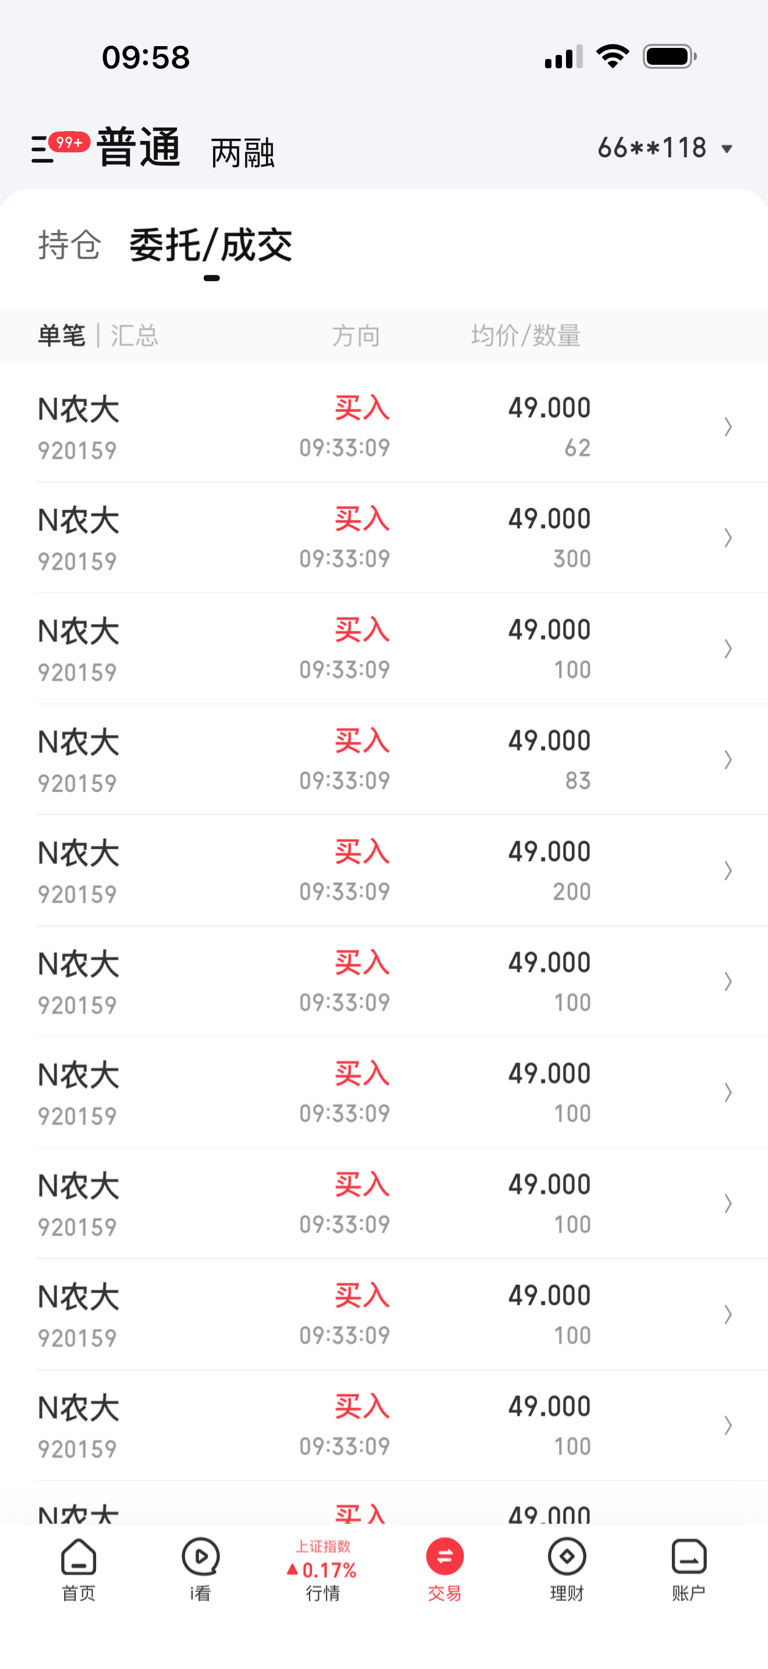Open 行情 market quotes with 上证指数
Screen dimensions: 768x1669
pyautogui.click(x=323, y=1570)
